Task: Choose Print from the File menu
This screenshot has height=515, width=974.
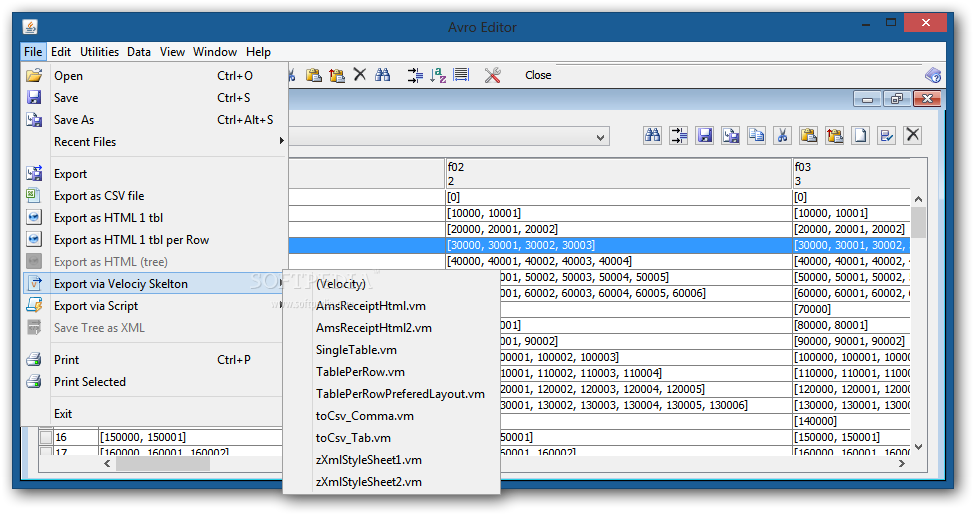Action: 155,360
